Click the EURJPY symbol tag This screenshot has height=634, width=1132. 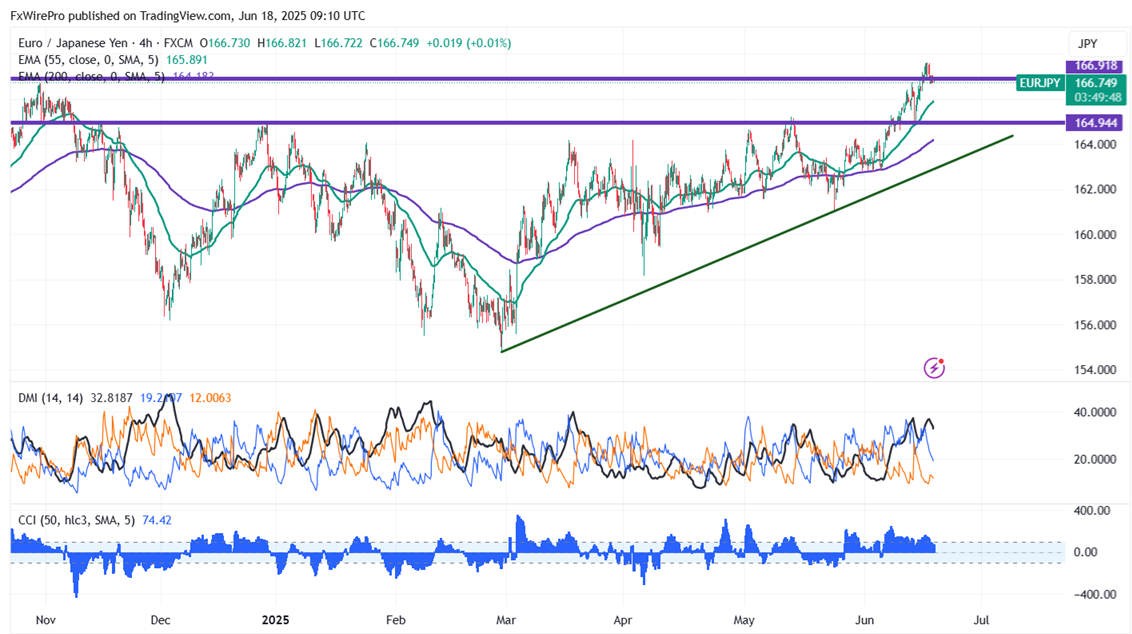coord(1040,83)
